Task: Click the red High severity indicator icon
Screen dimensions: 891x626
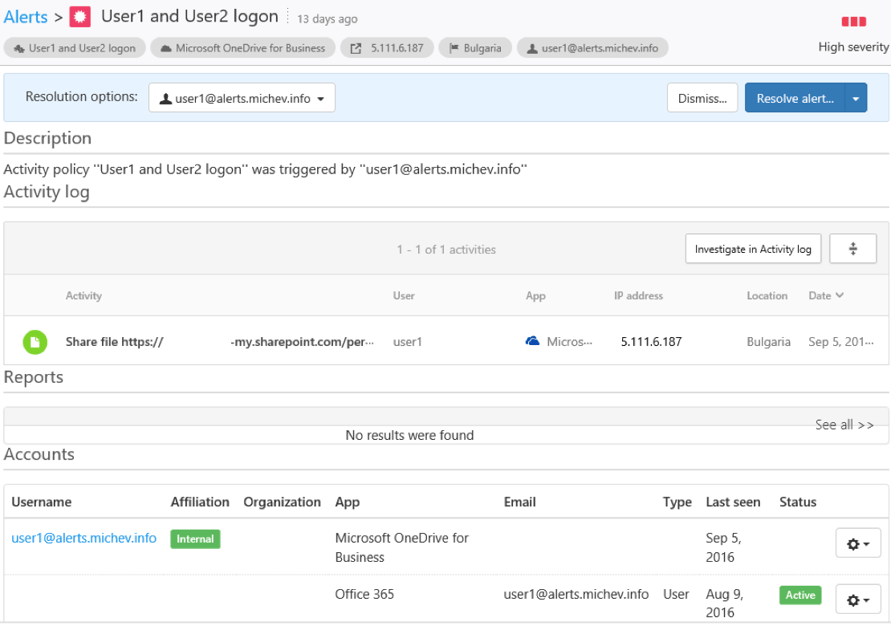Action: [x=853, y=22]
